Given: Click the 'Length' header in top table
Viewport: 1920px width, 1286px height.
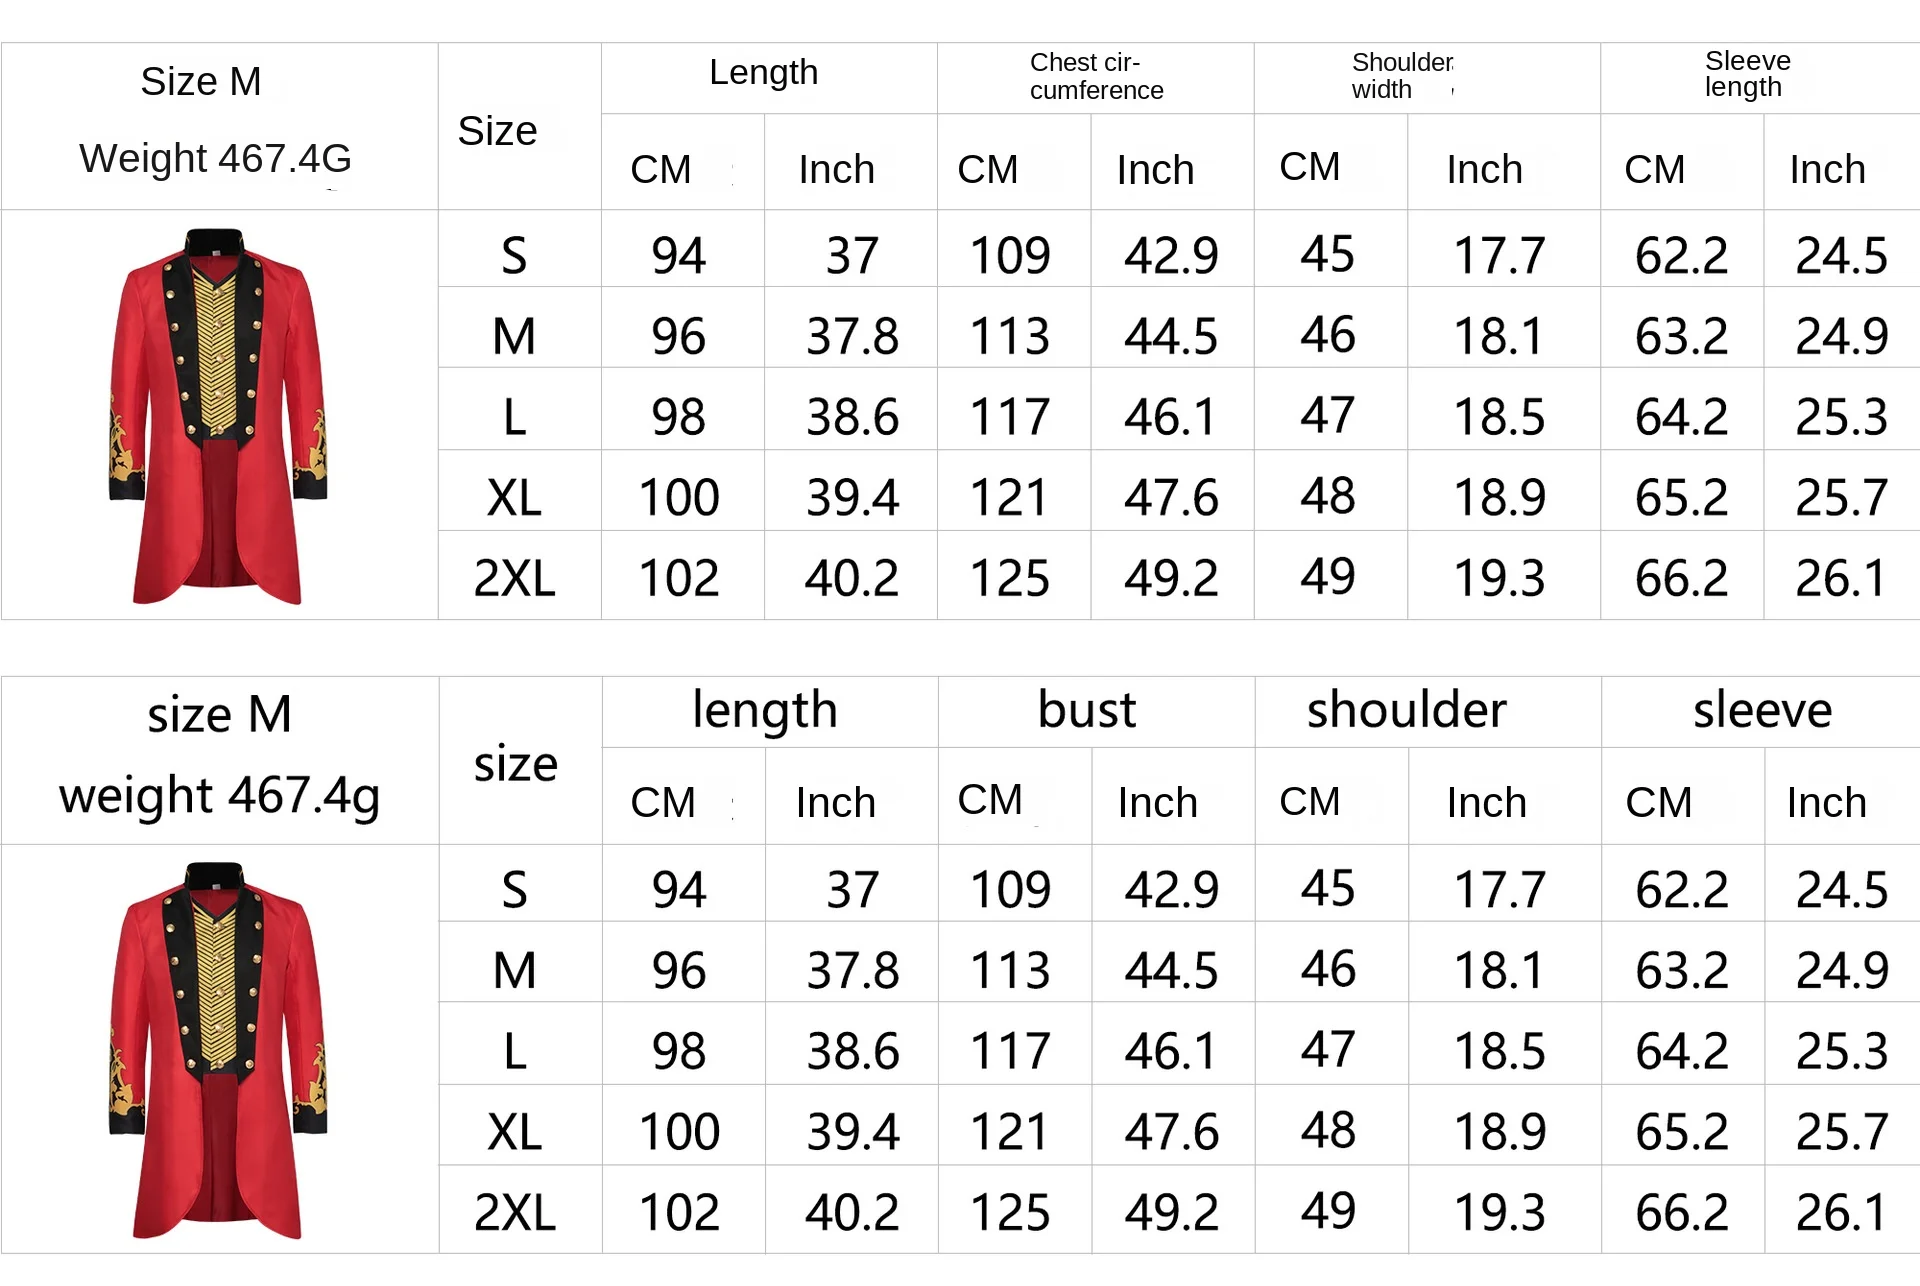Looking at the screenshot, I should coord(763,72).
